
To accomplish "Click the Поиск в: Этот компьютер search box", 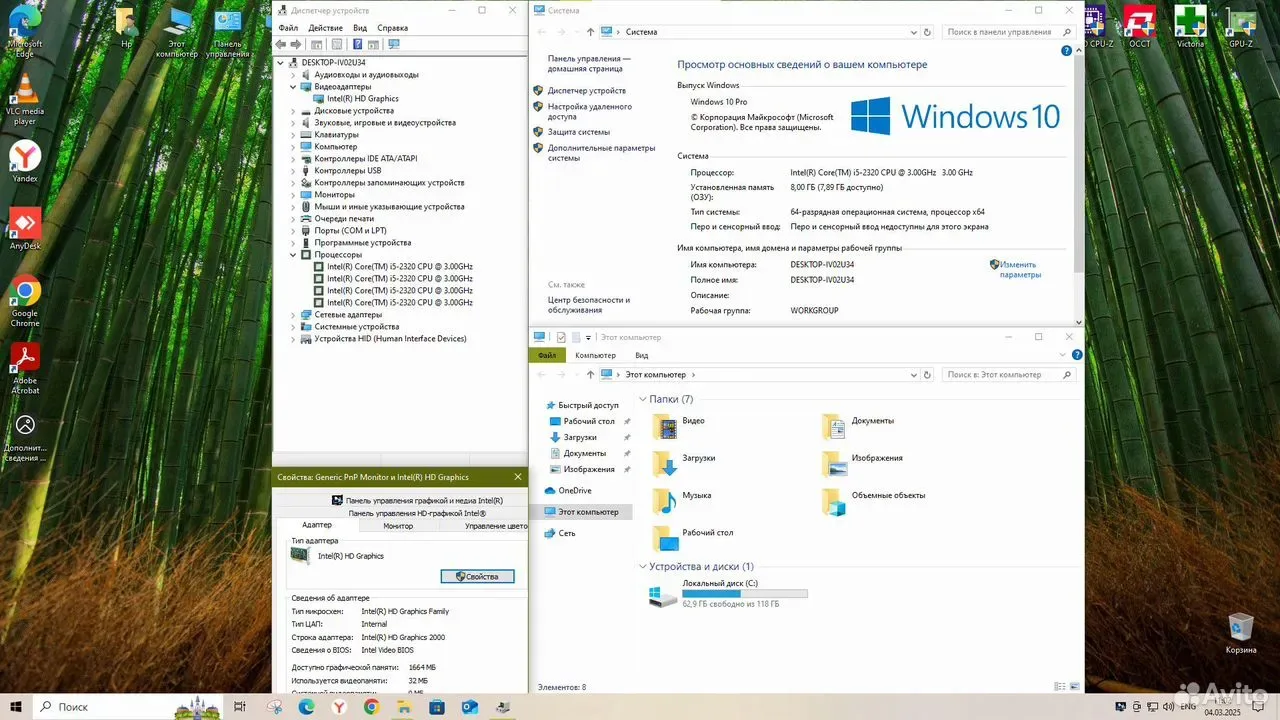I will click(1008, 375).
